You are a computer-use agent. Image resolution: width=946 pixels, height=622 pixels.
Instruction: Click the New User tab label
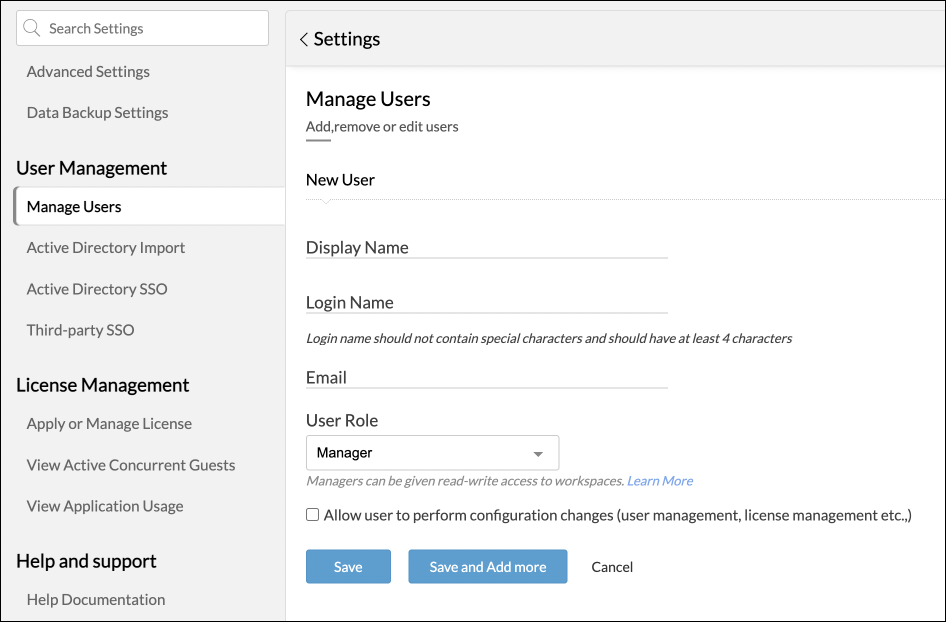point(340,180)
